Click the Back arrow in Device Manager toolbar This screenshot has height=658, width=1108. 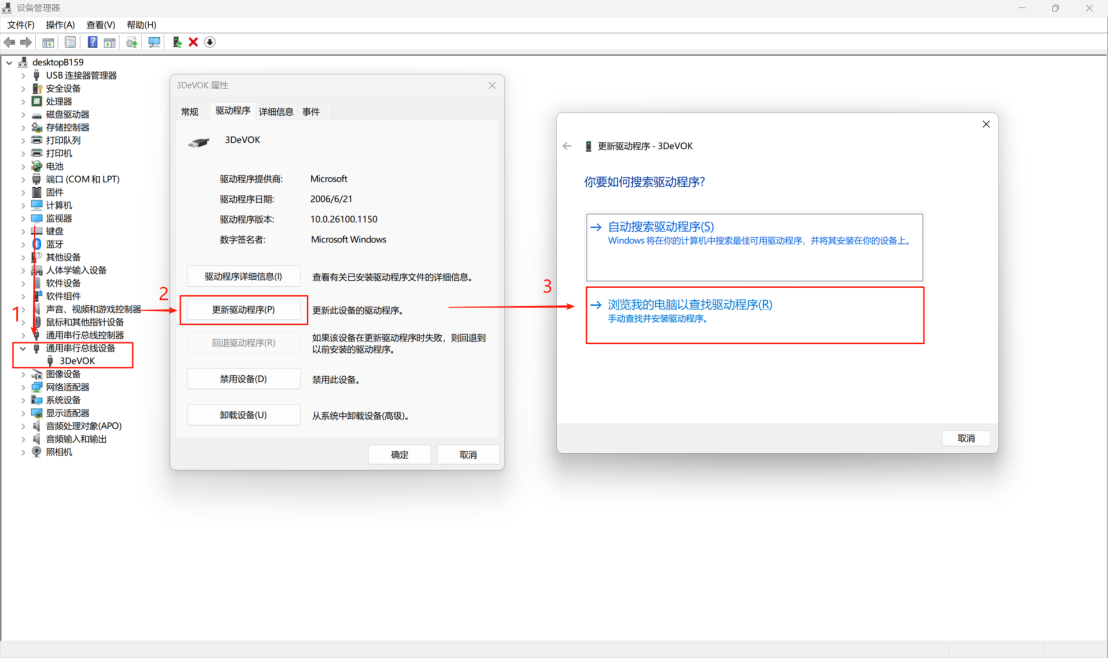[x=9, y=42]
